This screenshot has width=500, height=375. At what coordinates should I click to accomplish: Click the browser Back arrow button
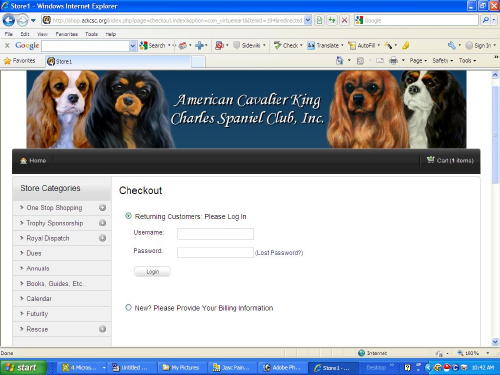[9, 21]
